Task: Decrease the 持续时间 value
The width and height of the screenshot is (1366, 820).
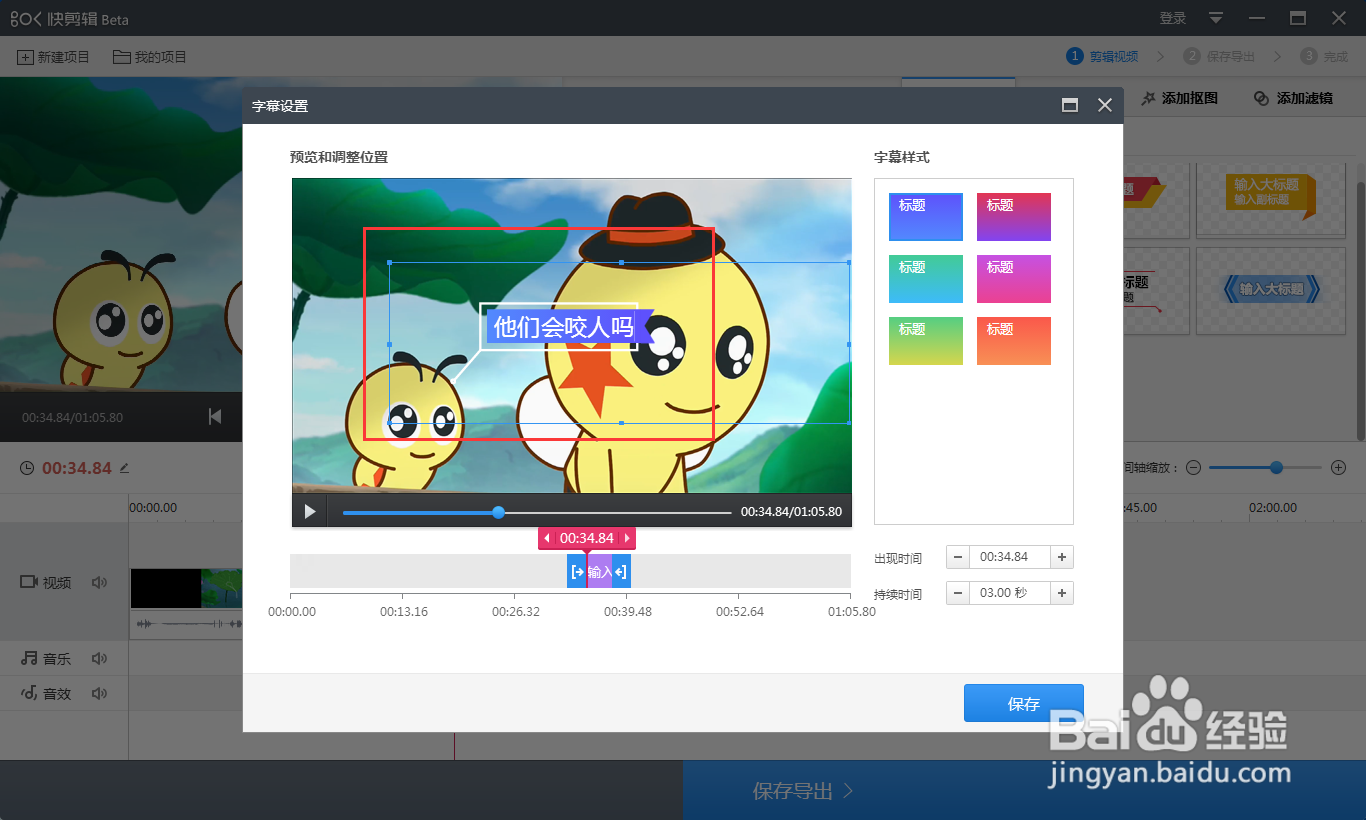Action: (957, 593)
